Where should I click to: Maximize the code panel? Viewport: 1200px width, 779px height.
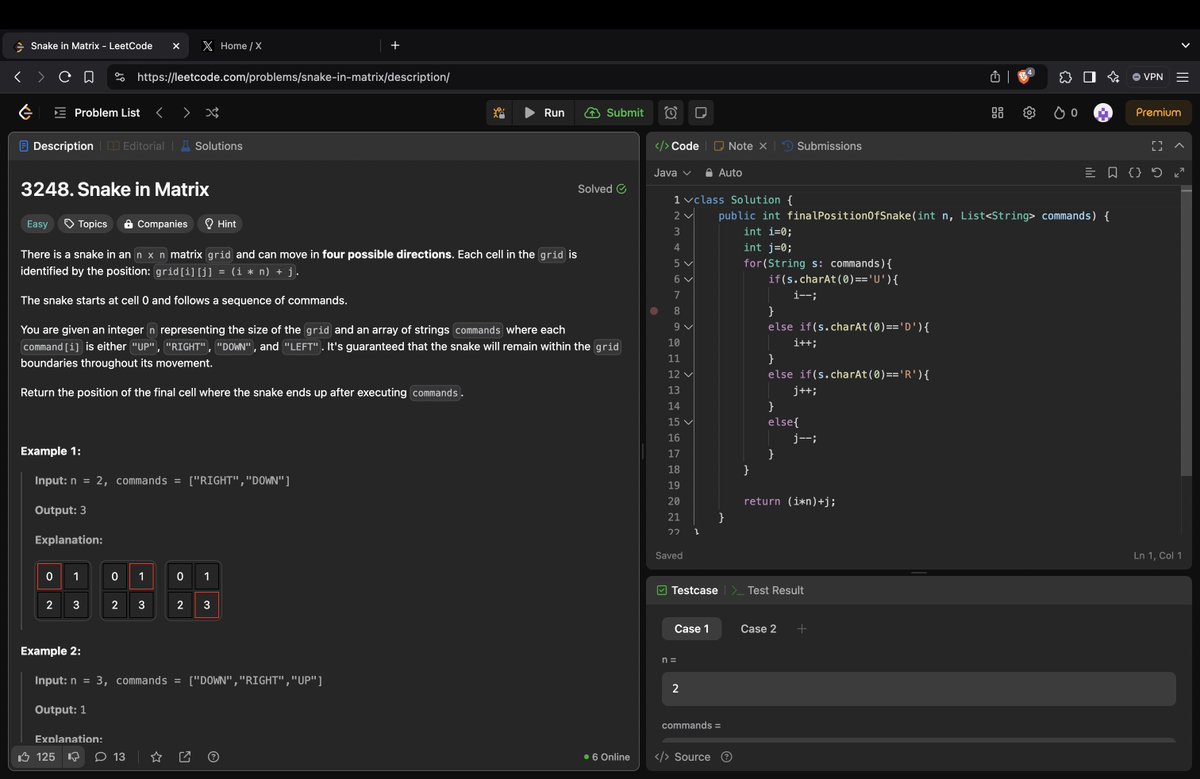[1157, 146]
